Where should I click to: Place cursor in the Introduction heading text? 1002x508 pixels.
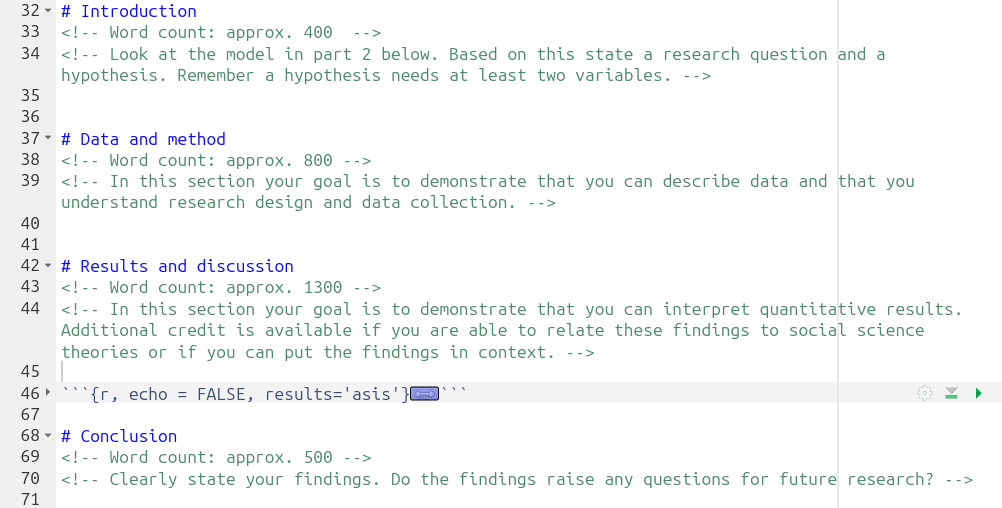(x=139, y=12)
